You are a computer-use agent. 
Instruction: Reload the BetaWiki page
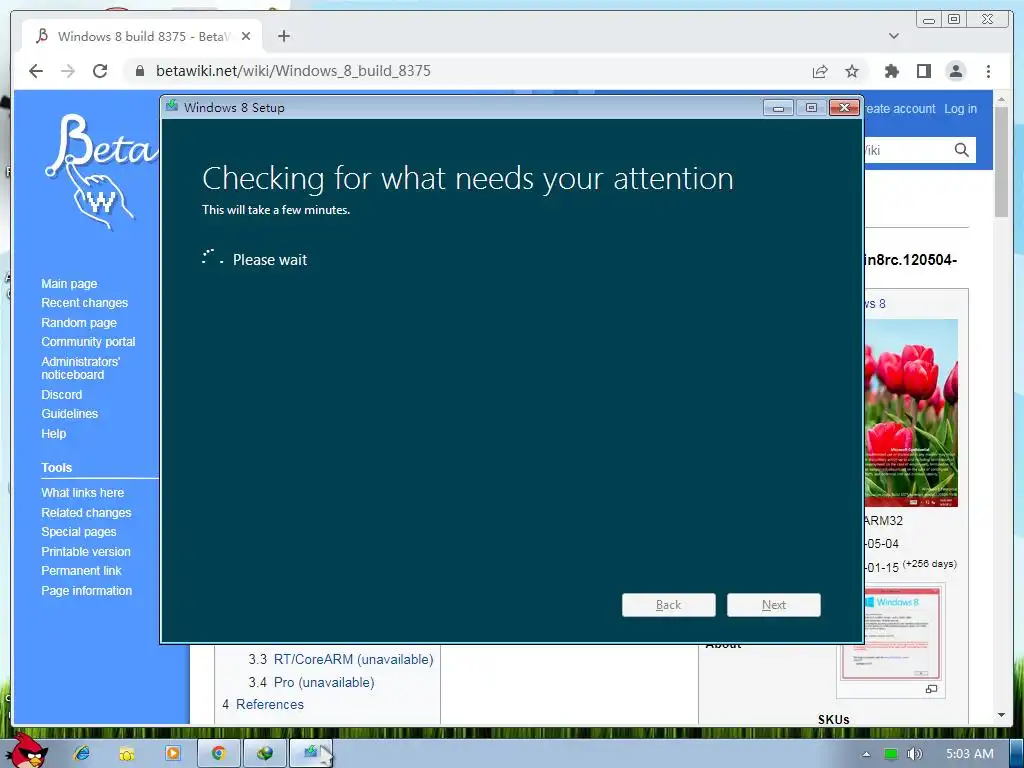coord(100,71)
